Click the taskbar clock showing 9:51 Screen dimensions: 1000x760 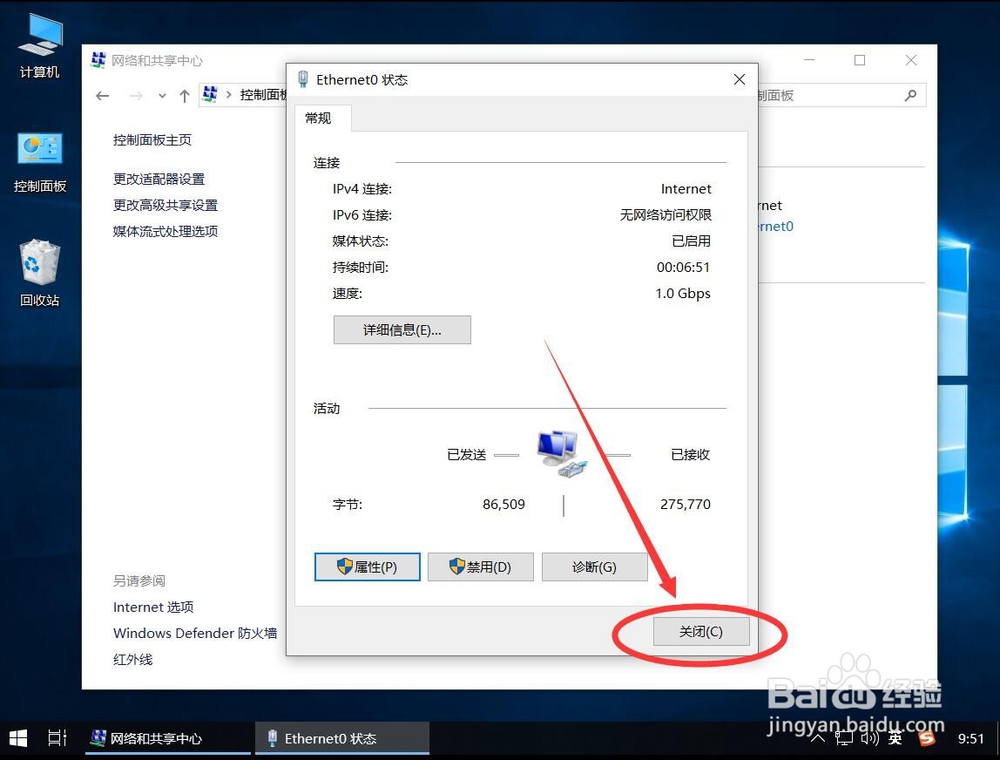[971, 738]
